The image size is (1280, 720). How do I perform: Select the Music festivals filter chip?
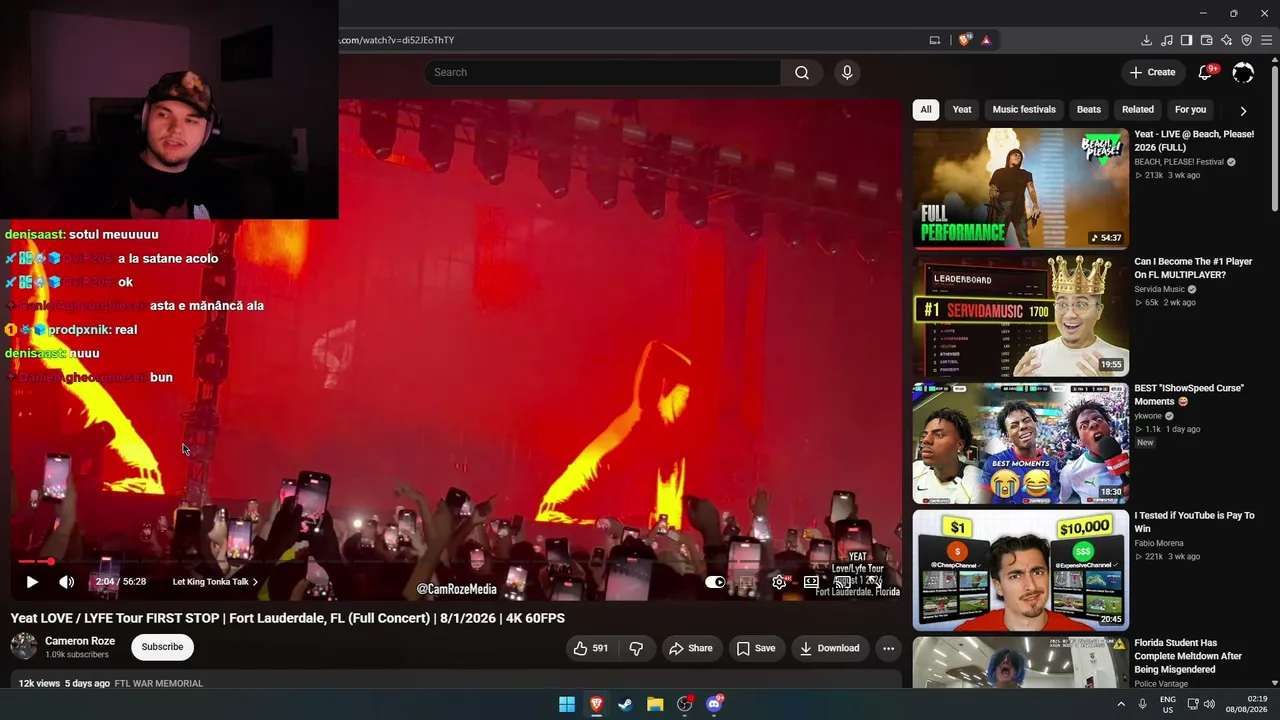[1024, 110]
